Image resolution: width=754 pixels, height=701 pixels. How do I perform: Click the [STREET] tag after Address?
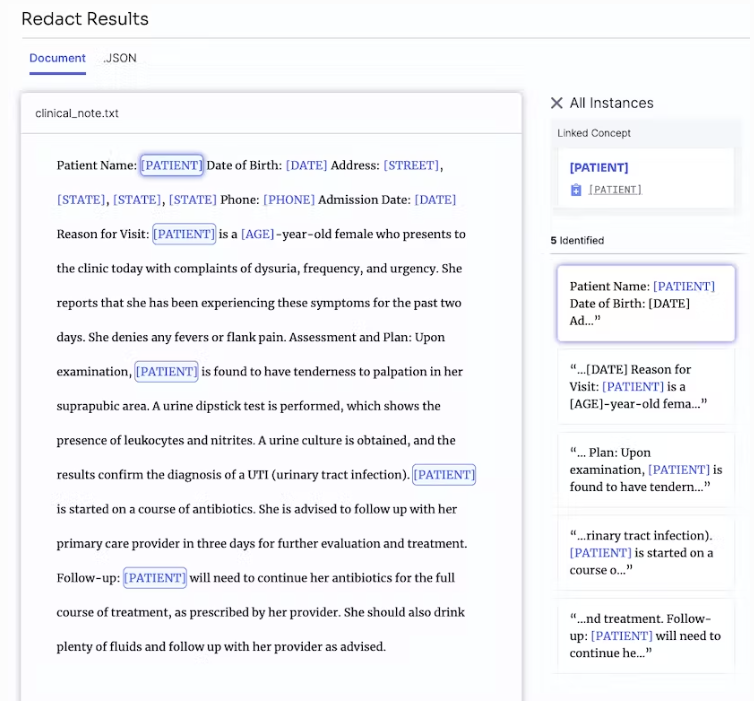coord(411,165)
